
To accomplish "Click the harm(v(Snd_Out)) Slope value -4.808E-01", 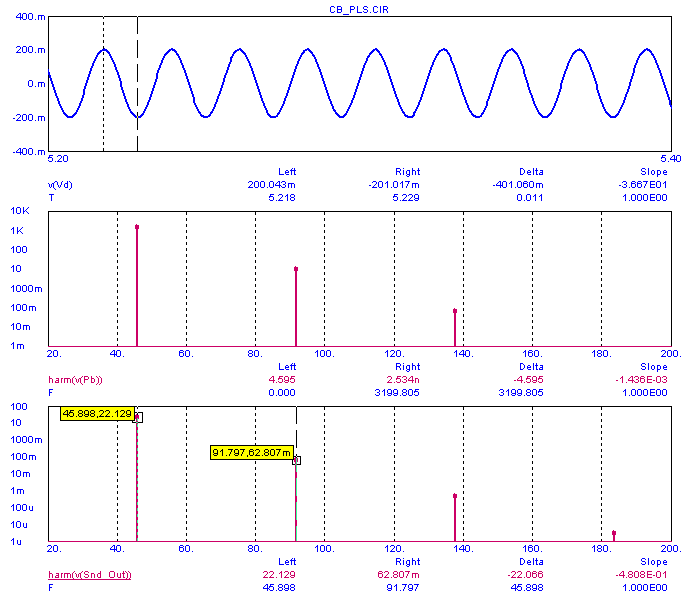I will click(x=641, y=575).
